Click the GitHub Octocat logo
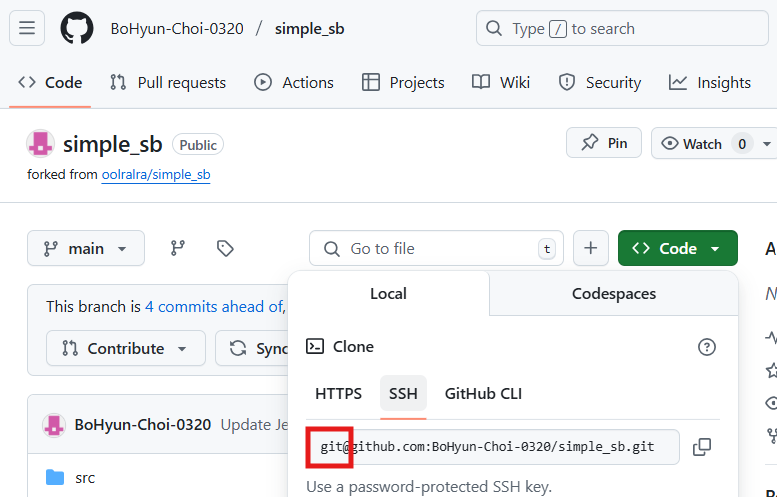The image size is (777, 497). click(x=77, y=28)
